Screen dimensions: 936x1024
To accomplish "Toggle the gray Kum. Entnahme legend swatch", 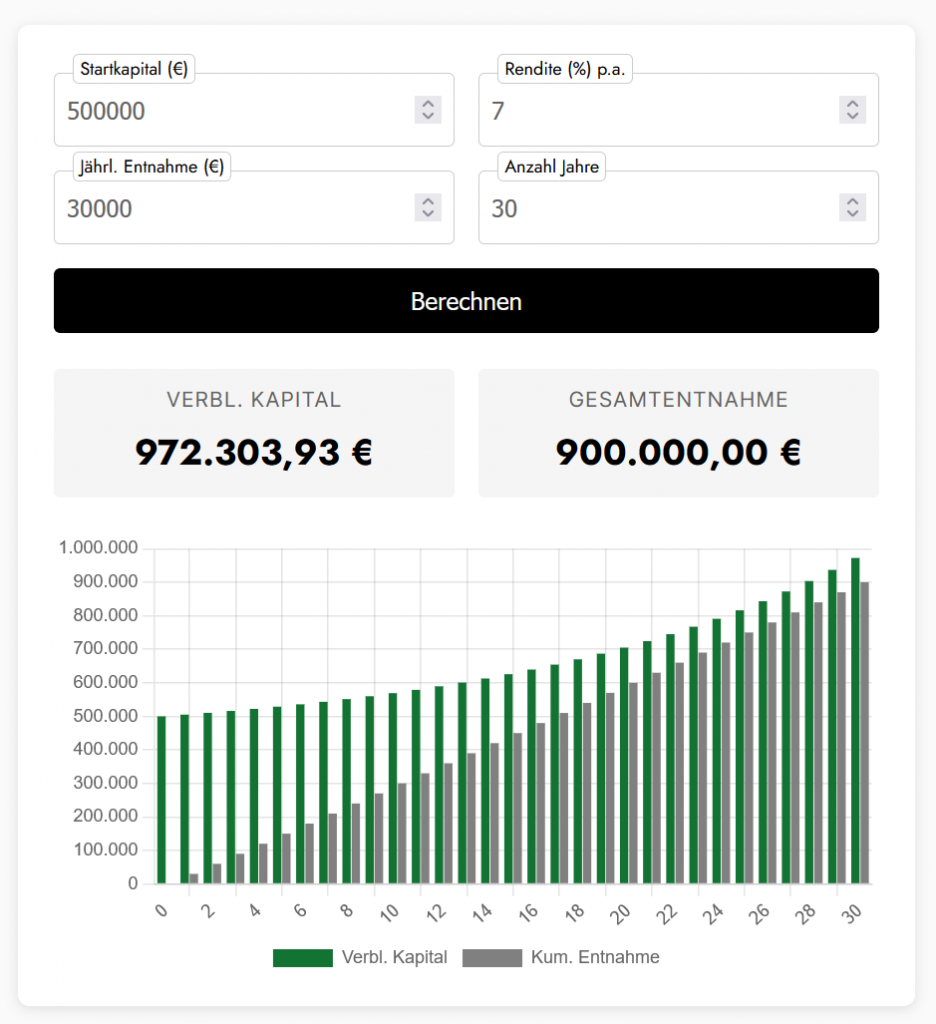I will [492, 958].
